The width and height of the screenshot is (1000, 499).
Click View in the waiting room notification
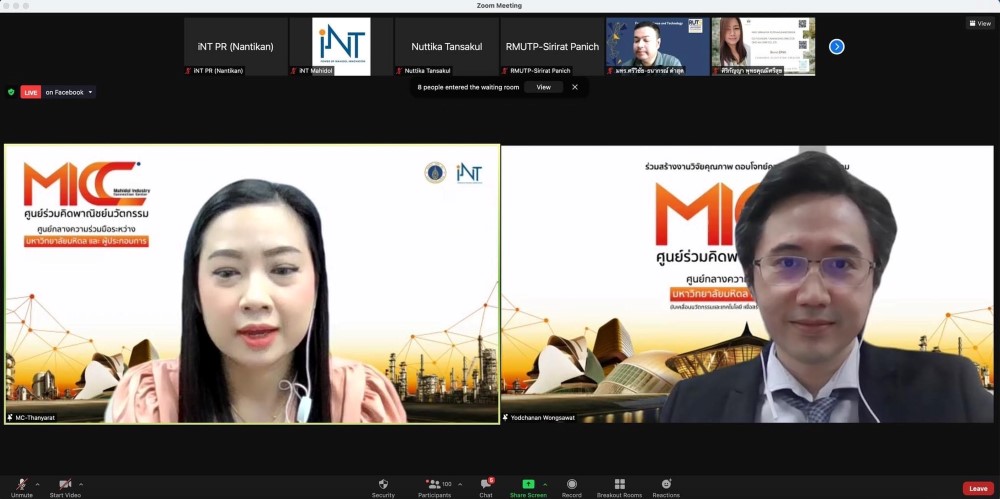[543, 87]
